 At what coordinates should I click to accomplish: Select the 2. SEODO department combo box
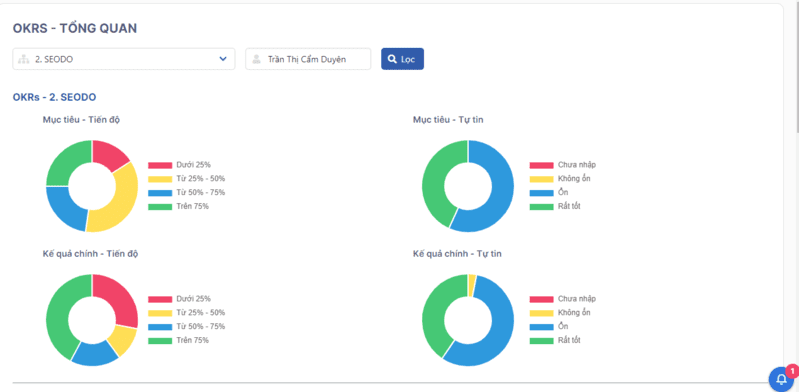(x=124, y=59)
